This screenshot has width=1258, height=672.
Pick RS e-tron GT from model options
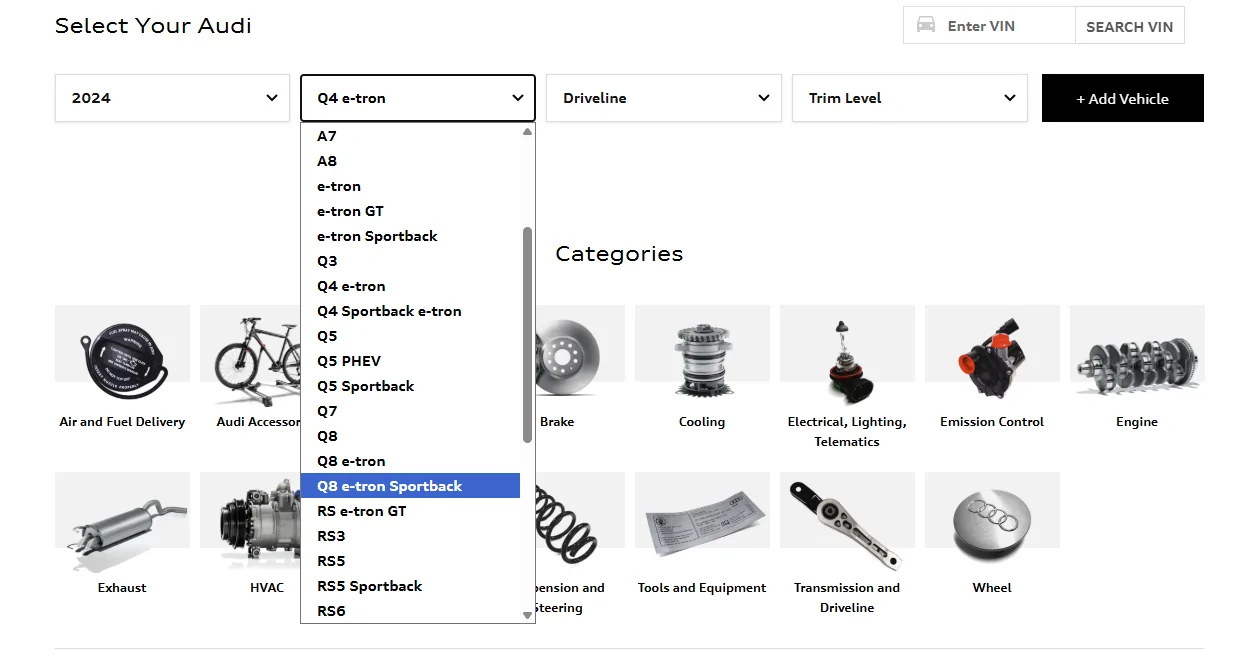pos(362,511)
